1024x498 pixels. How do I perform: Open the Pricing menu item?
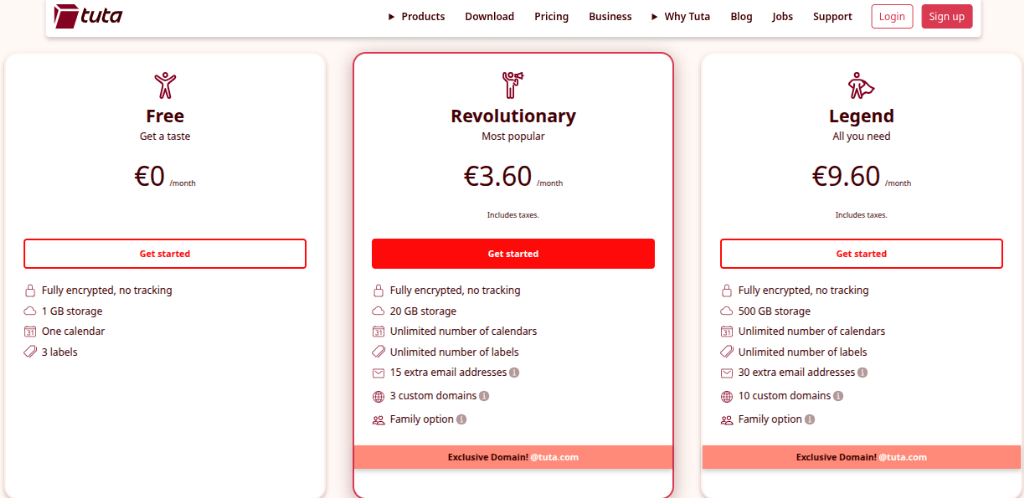pos(551,16)
